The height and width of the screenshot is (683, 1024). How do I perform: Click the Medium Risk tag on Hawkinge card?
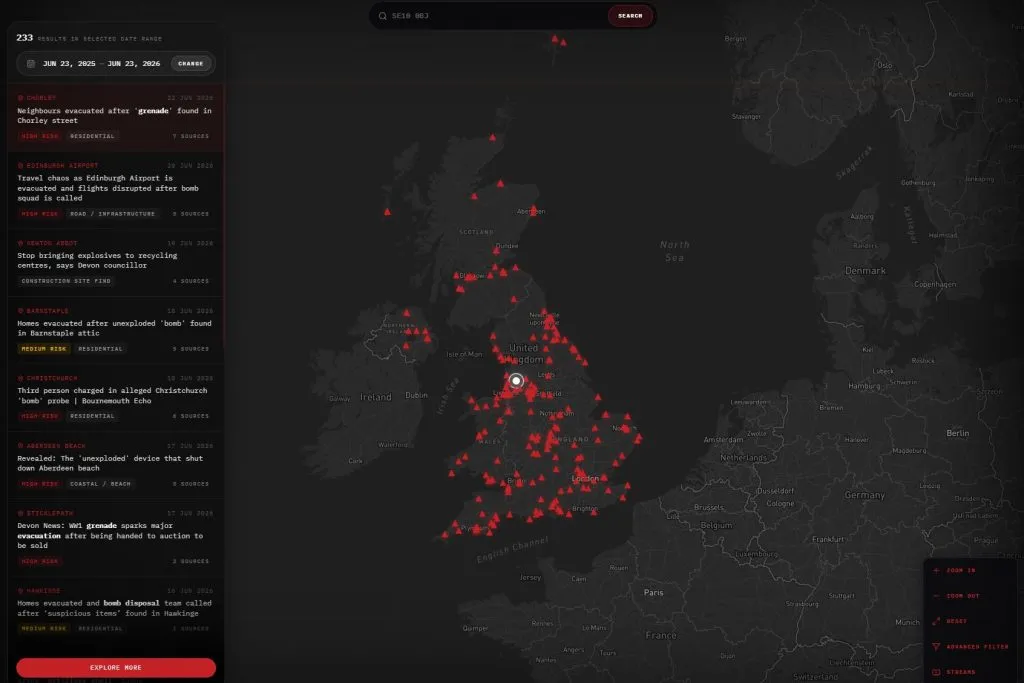[44, 628]
